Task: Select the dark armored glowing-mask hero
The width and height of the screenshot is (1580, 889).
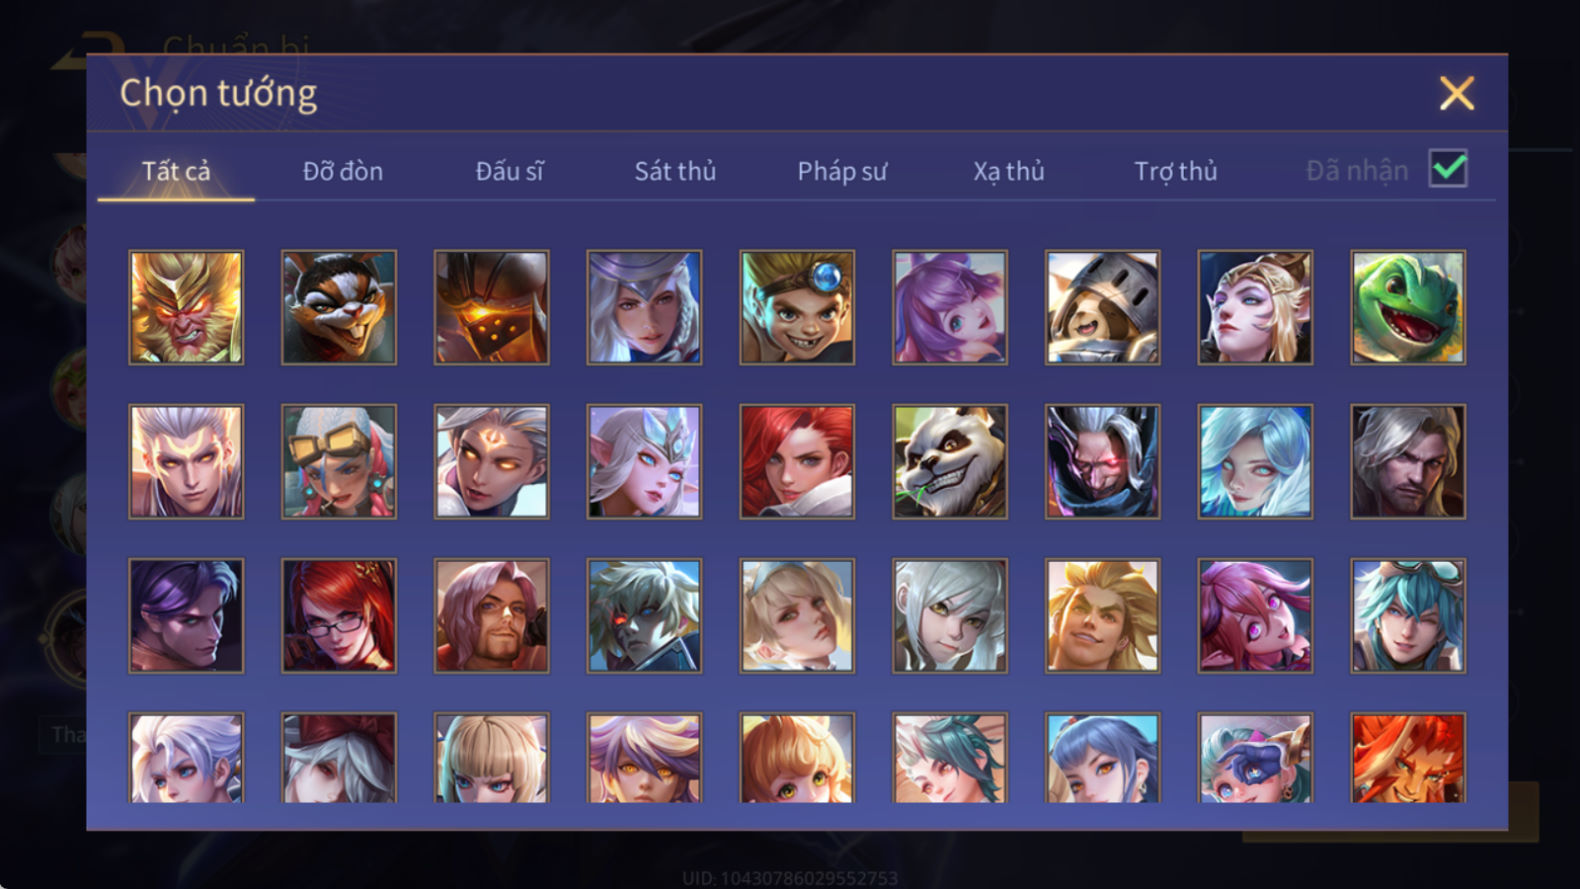Action: pos(491,307)
